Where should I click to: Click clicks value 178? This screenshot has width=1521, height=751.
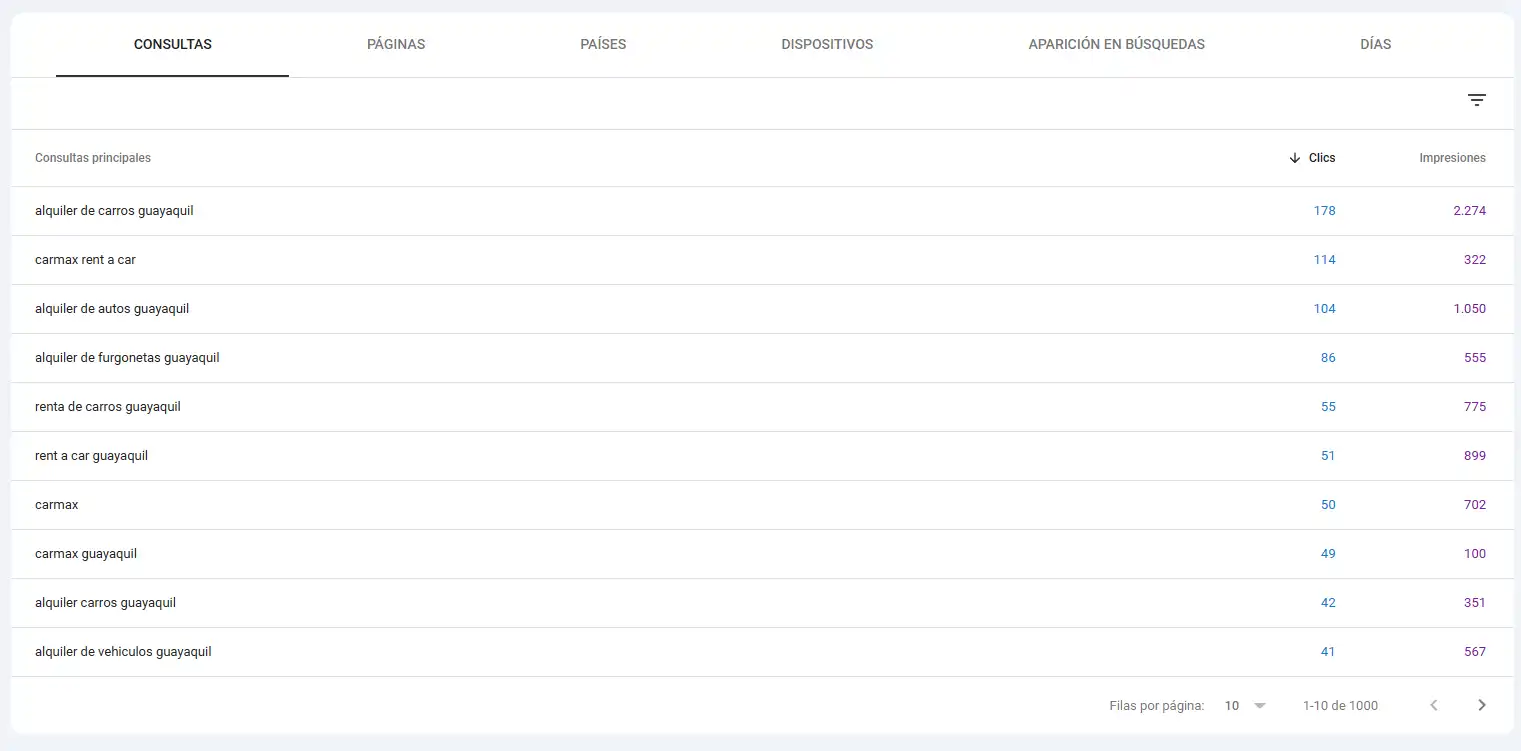[x=1324, y=211]
